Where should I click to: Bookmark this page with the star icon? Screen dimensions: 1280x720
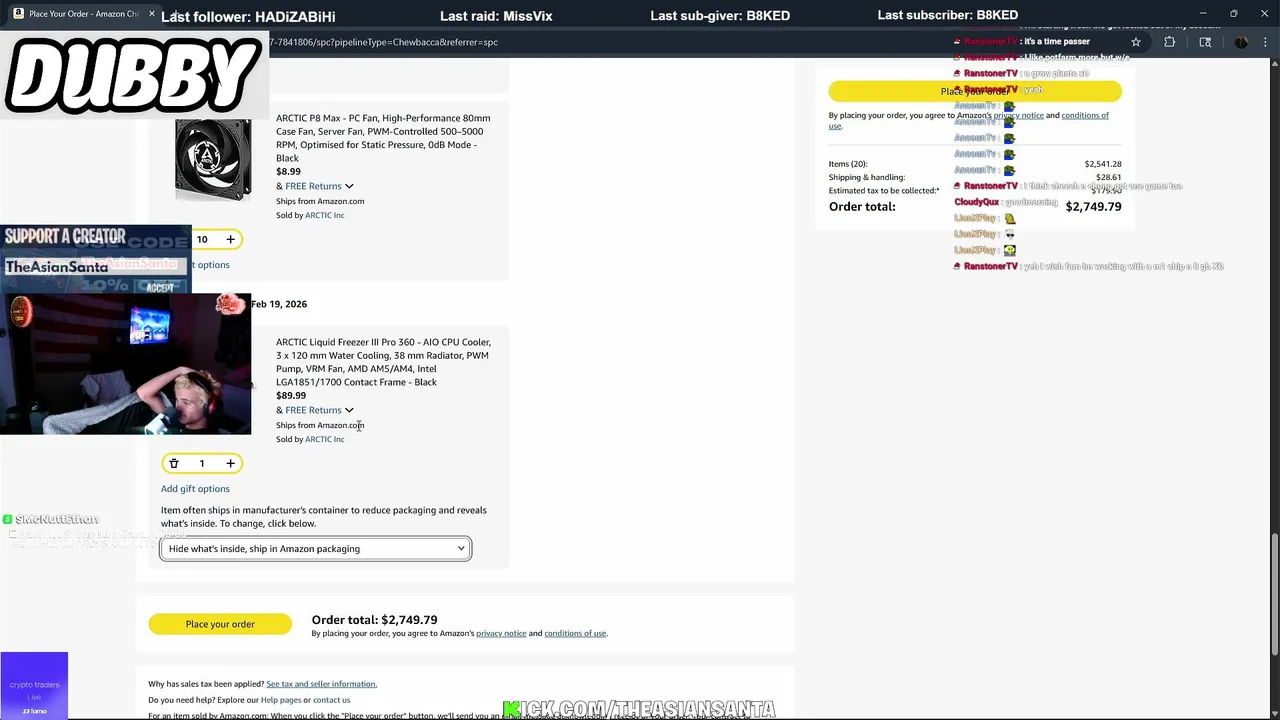pyautogui.click(x=1136, y=42)
